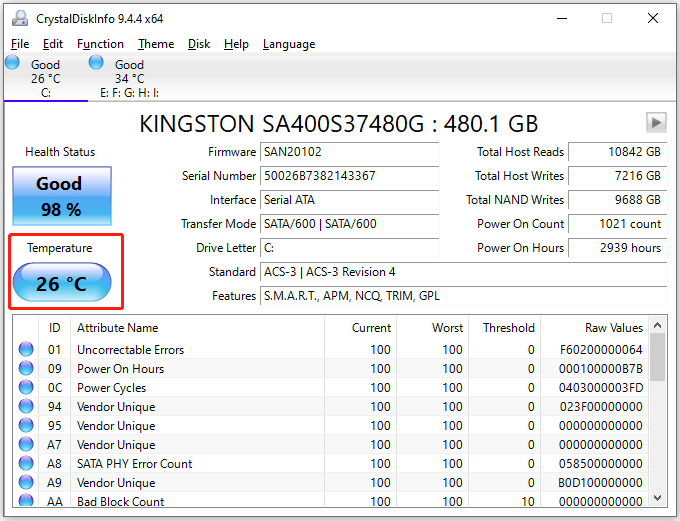Click raw value 023F00000000
This screenshot has width=680, height=521.
[601, 407]
